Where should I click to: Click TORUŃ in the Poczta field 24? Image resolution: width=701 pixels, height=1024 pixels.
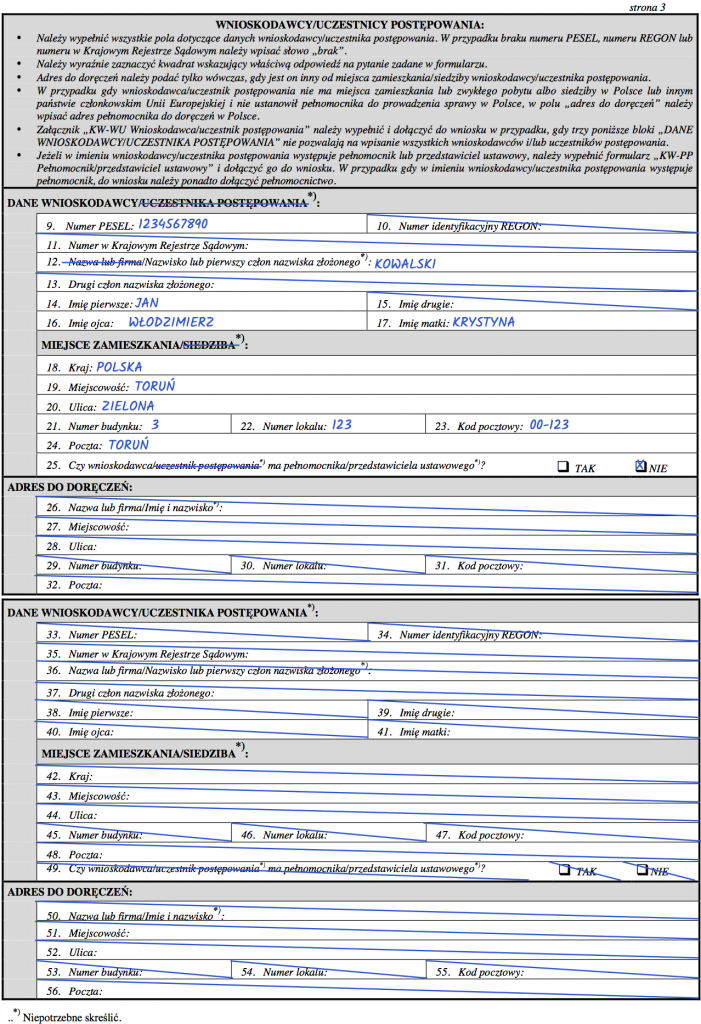point(129,445)
